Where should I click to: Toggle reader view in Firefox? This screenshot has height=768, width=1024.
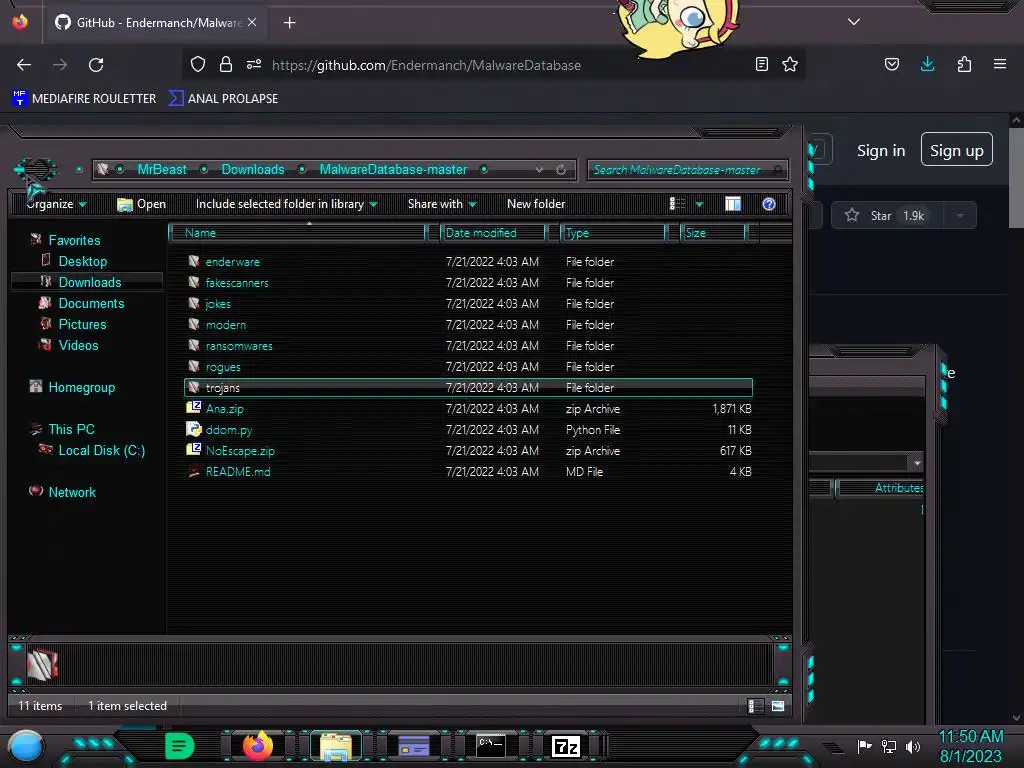point(761,64)
